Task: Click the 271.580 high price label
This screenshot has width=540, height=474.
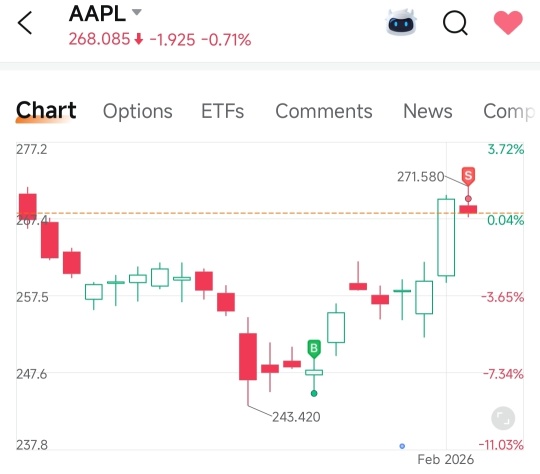Action: click(420, 177)
